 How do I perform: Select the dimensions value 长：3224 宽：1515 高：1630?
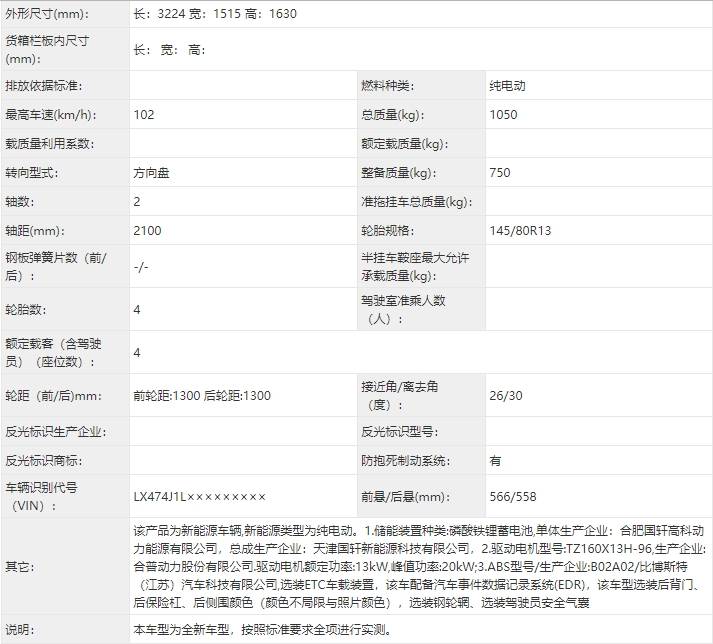[x=215, y=14]
